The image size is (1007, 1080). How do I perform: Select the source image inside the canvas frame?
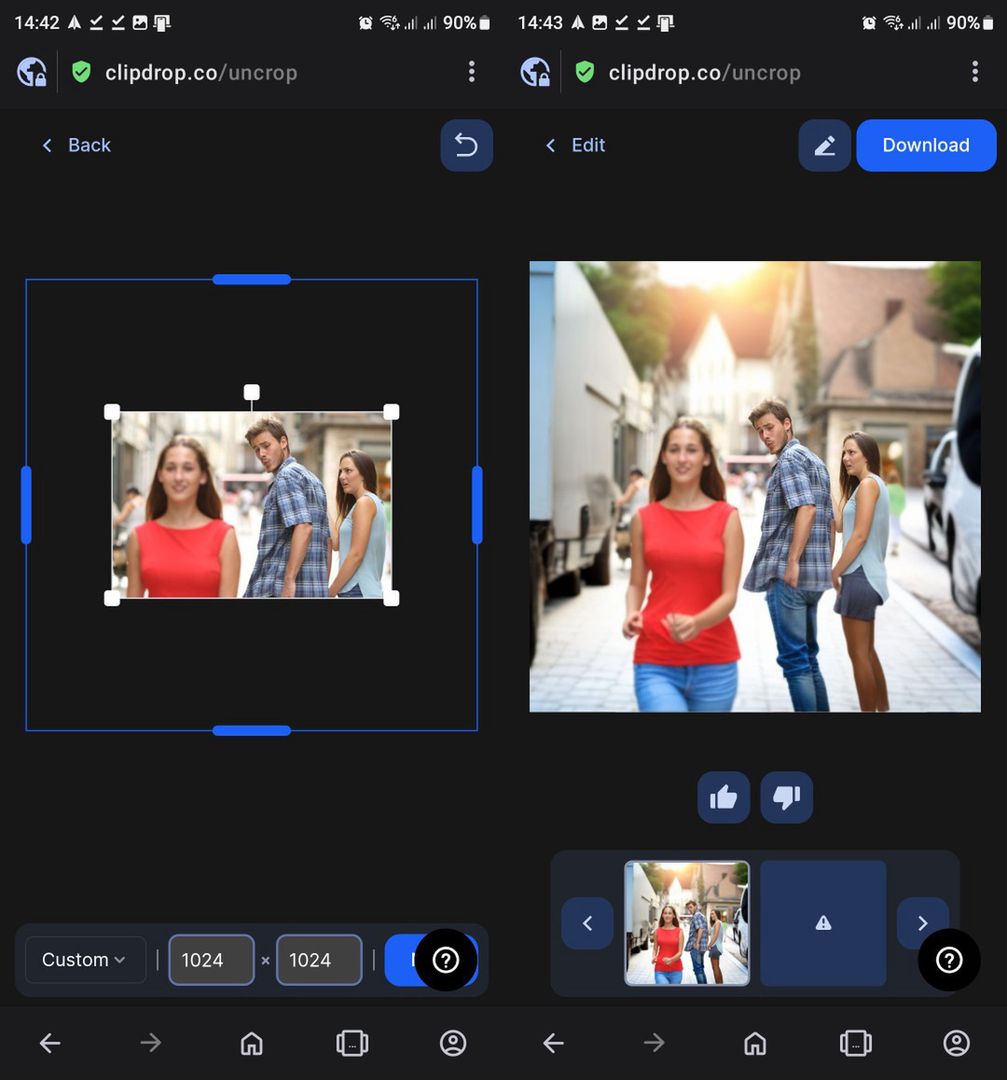pyautogui.click(x=251, y=505)
